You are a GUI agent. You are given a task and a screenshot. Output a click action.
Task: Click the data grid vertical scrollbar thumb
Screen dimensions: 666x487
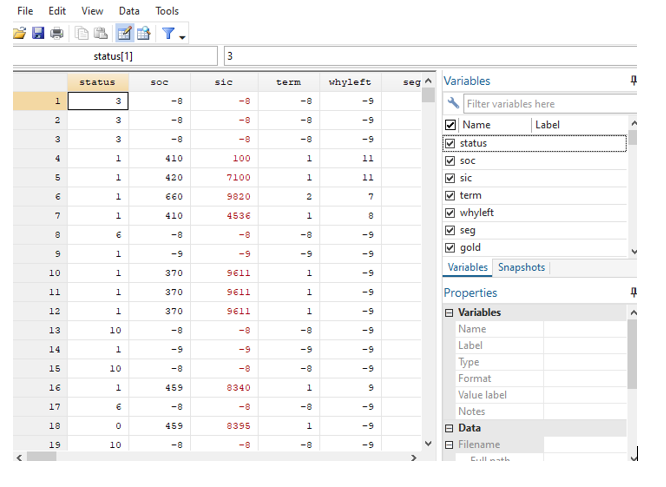[429, 95]
